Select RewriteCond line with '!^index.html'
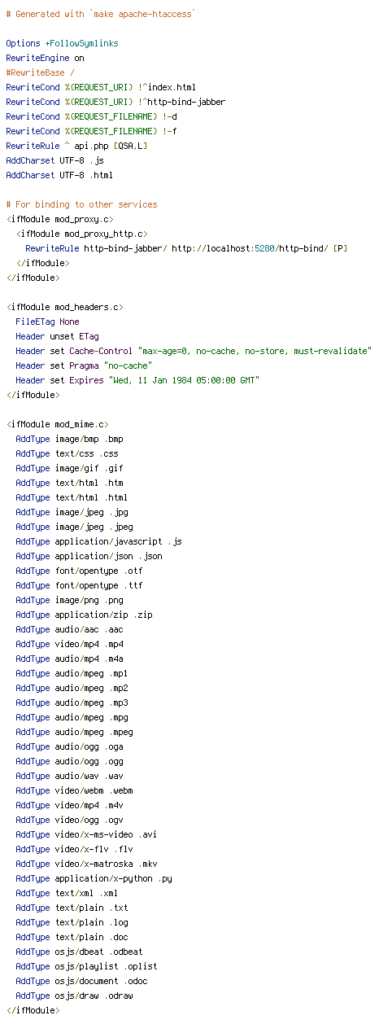 (x=101, y=87)
